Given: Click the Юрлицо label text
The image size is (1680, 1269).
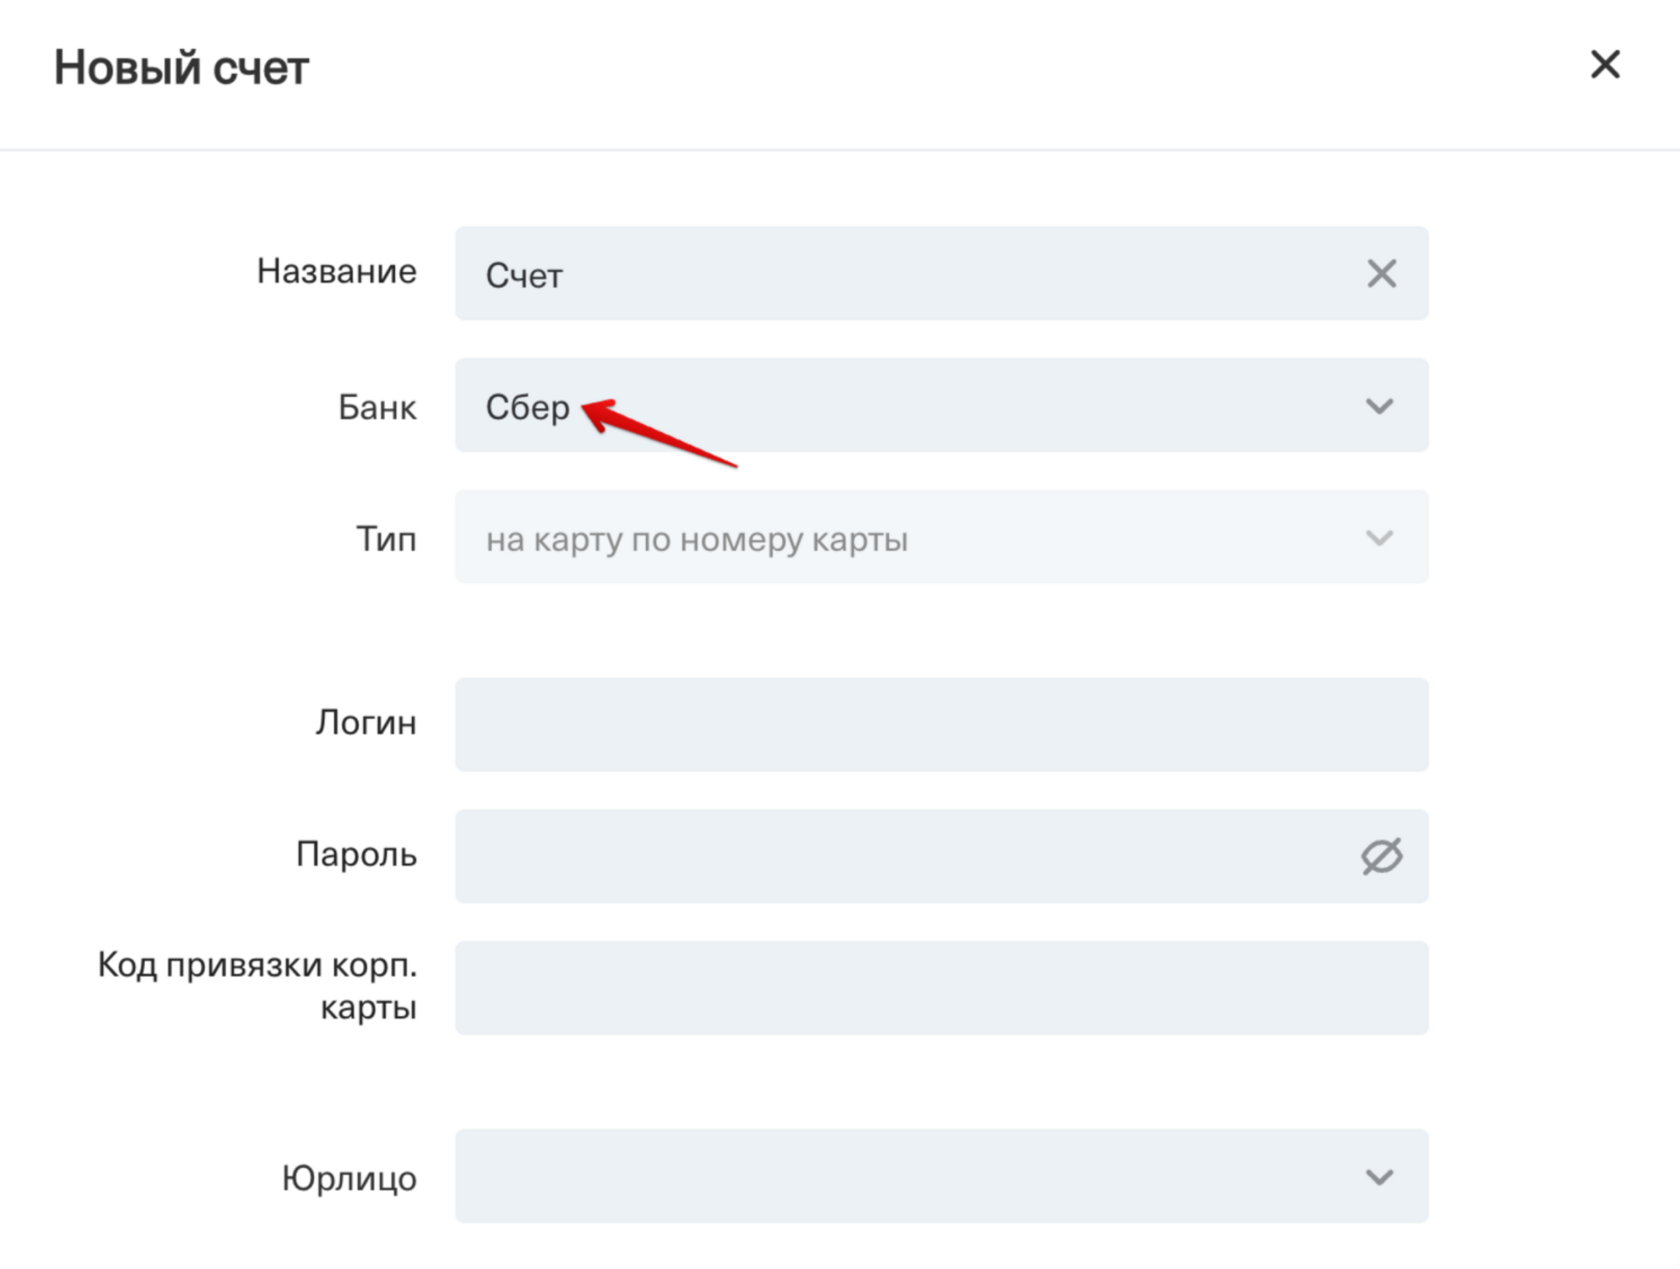Looking at the screenshot, I should click(x=349, y=1178).
